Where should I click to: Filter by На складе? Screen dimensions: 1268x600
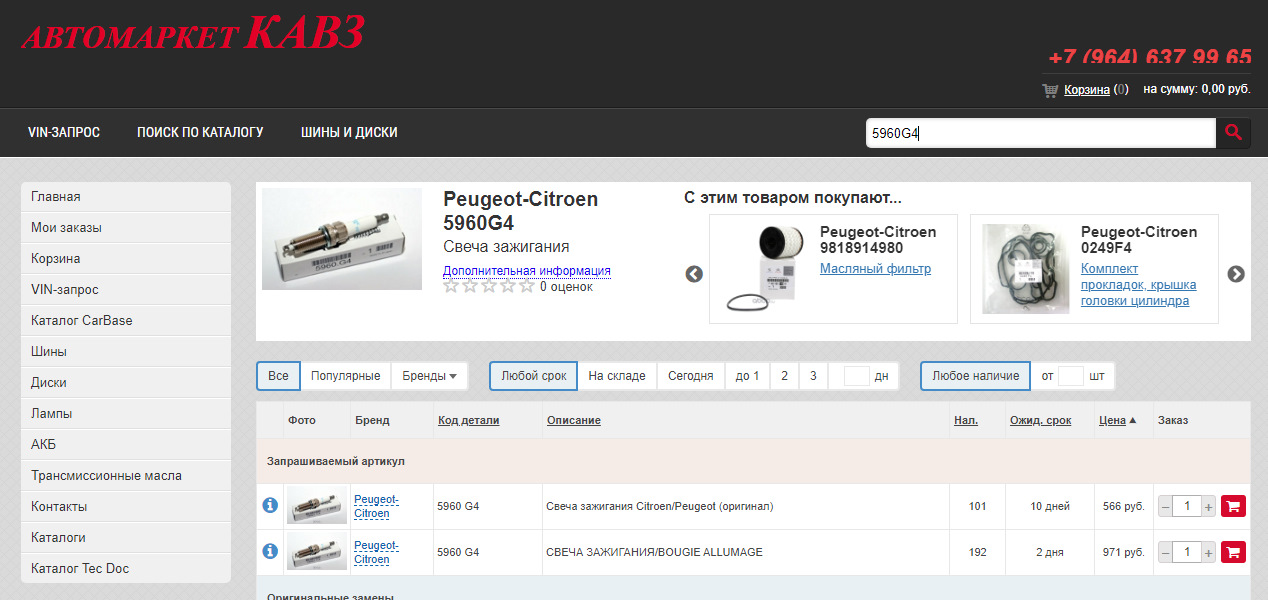[x=617, y=376]
